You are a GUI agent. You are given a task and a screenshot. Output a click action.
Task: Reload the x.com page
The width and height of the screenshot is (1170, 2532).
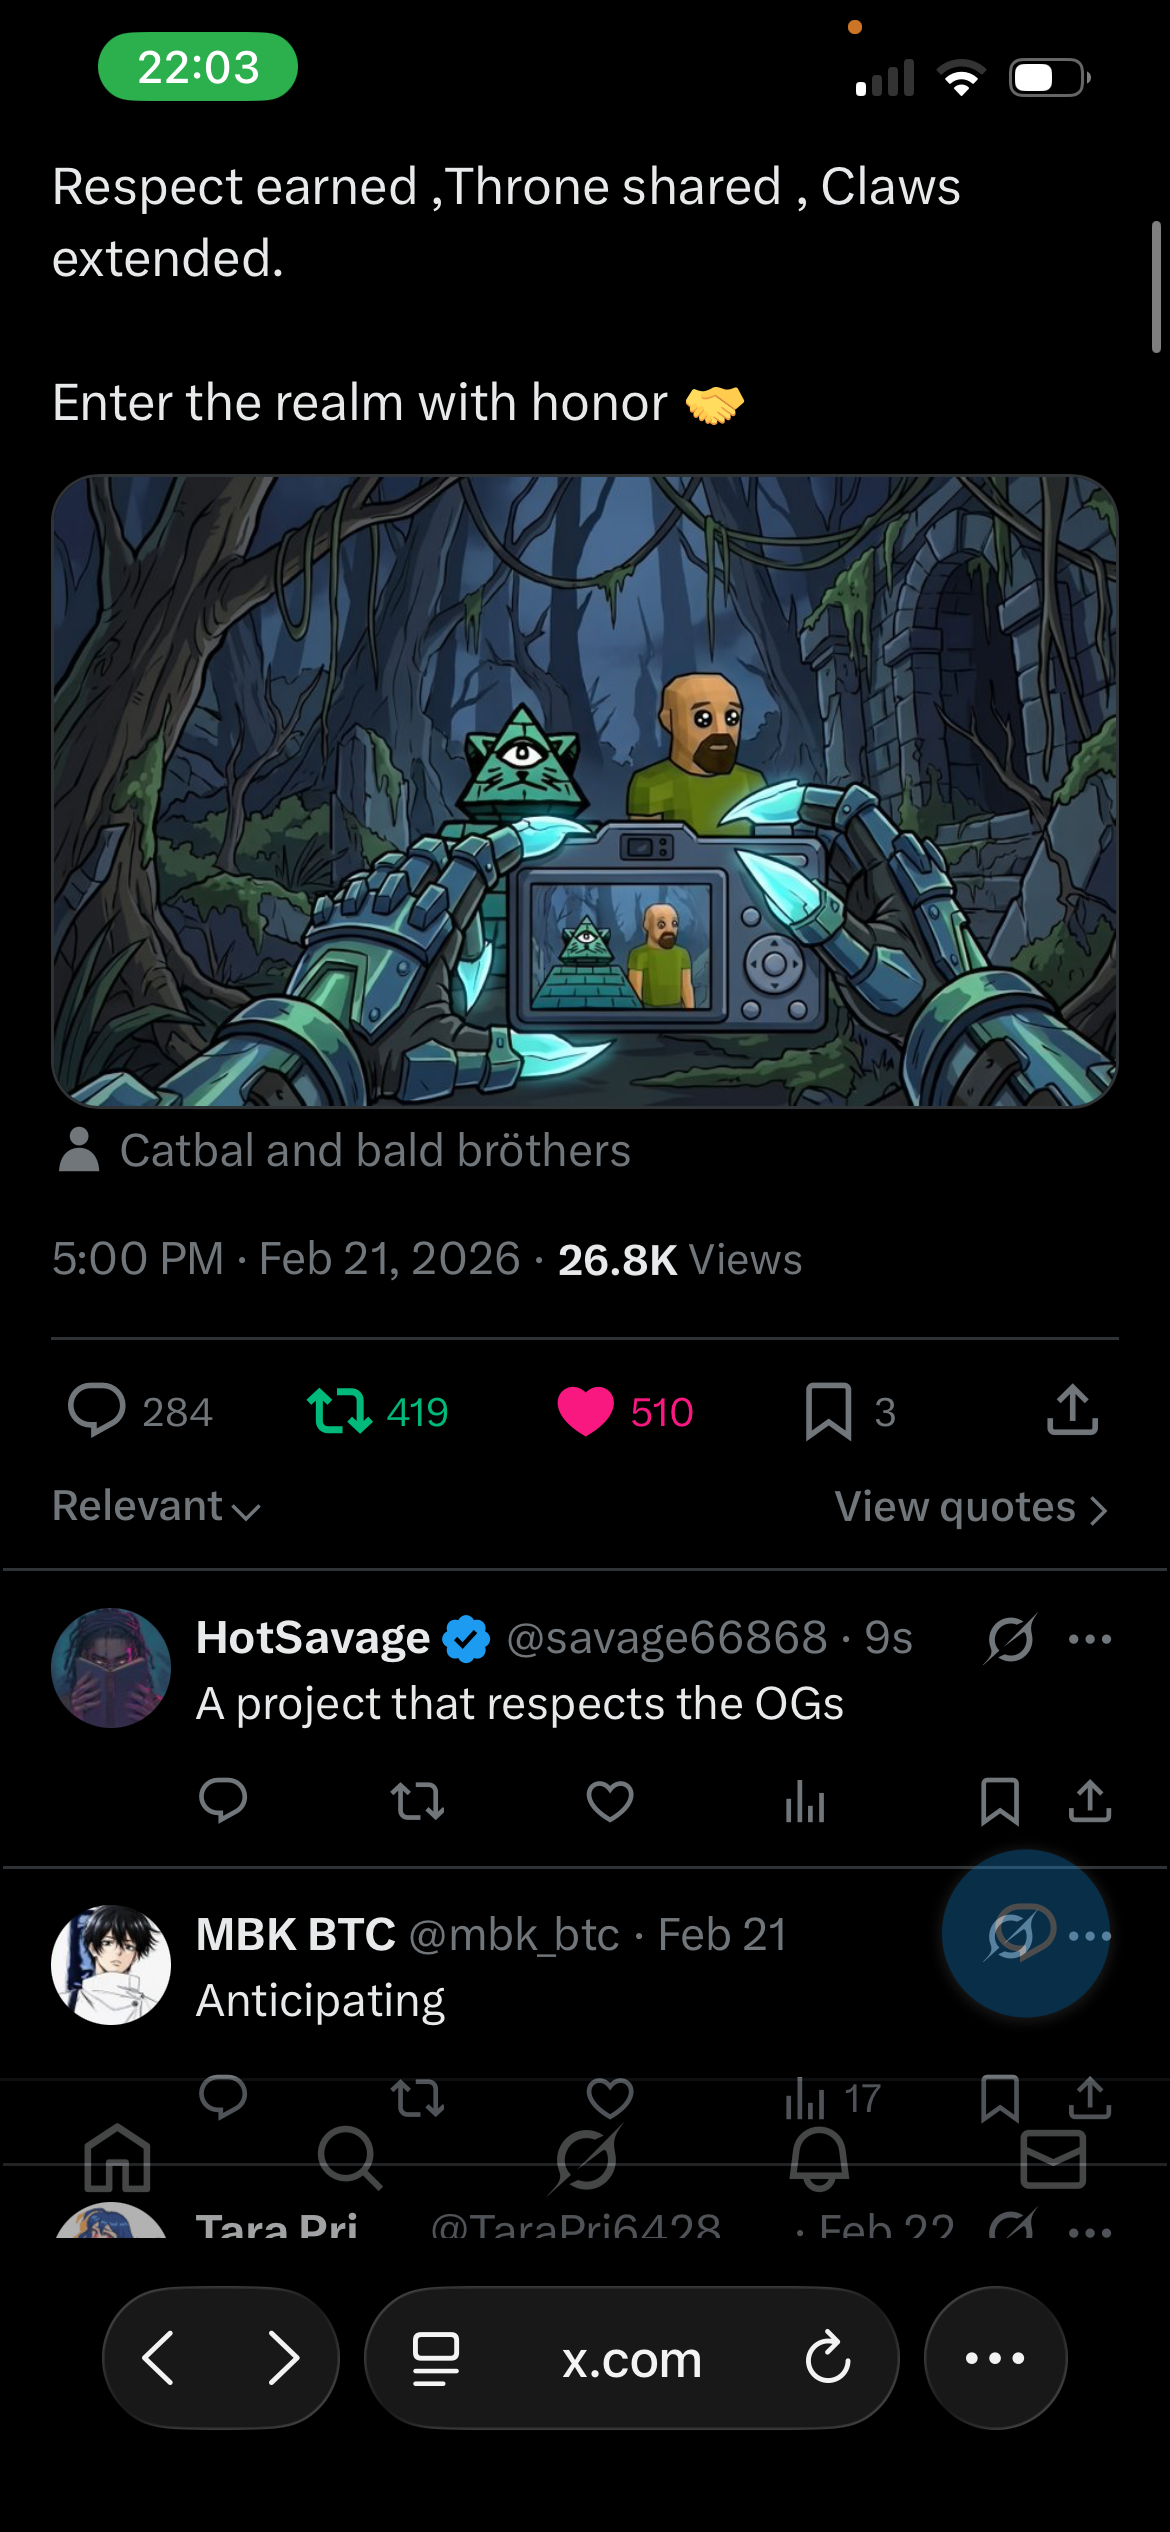coord(828,2358)
